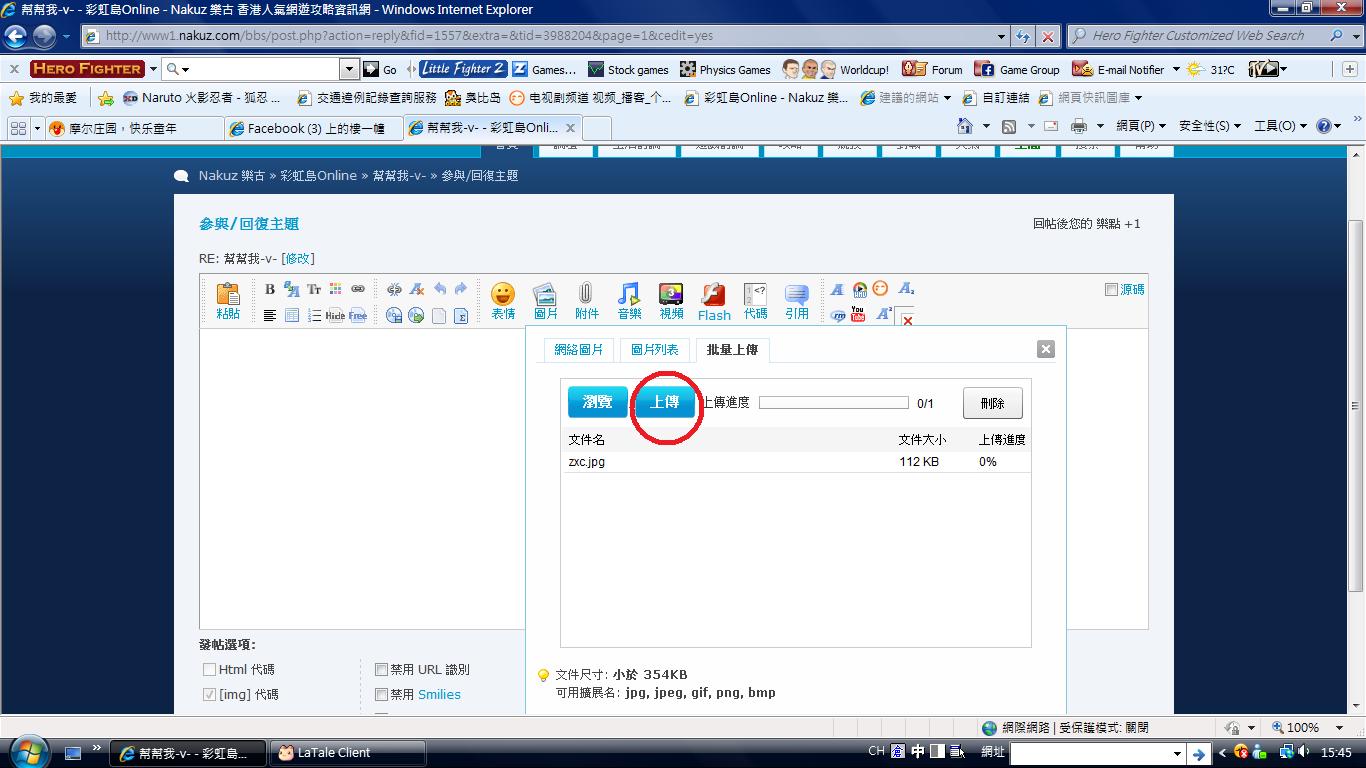Enable the 源碼 source mode checkbox
The height and width of the screenshot is (768, 1366).
coord(1111,289)
